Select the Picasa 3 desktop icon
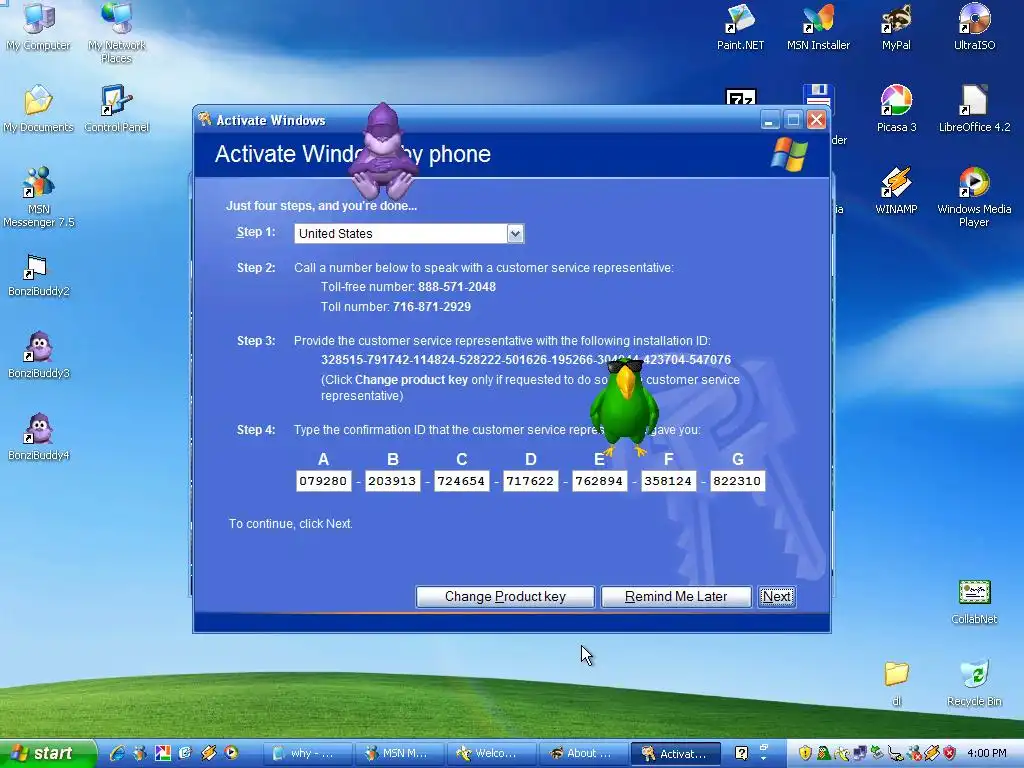The image size is (1024, 768). pyautogui.click(x=896, y=109)
